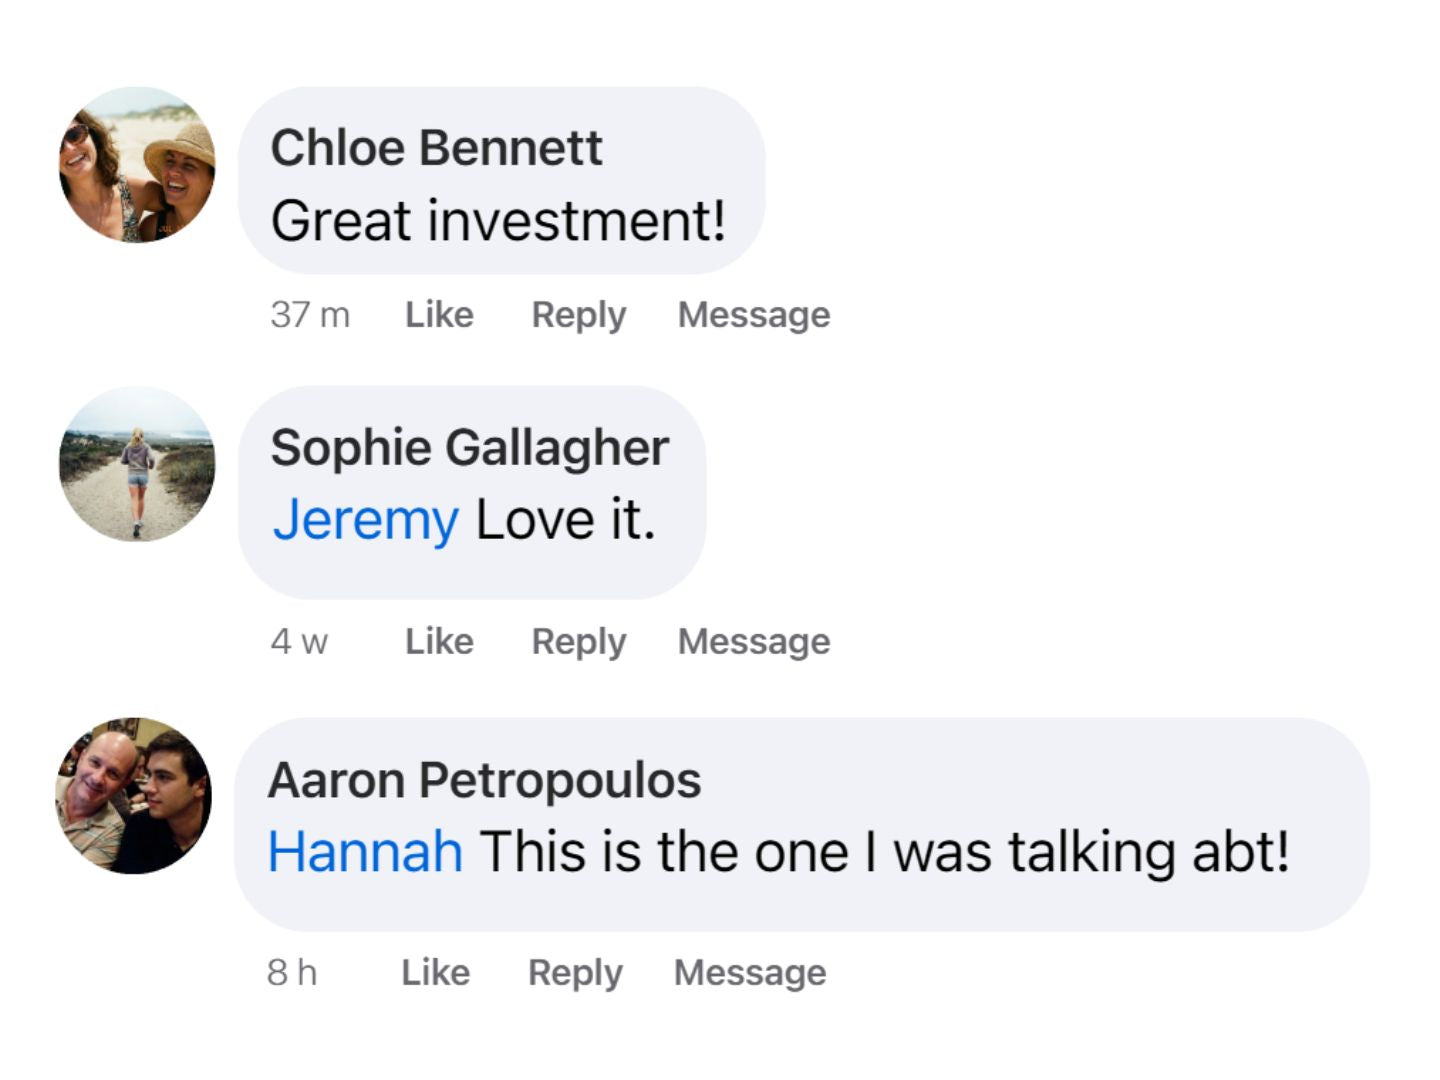Reply to Chloe Bennett's comment
Image resolution: width=1440 pixels, height=1080 pixels.
pos(578,315)
